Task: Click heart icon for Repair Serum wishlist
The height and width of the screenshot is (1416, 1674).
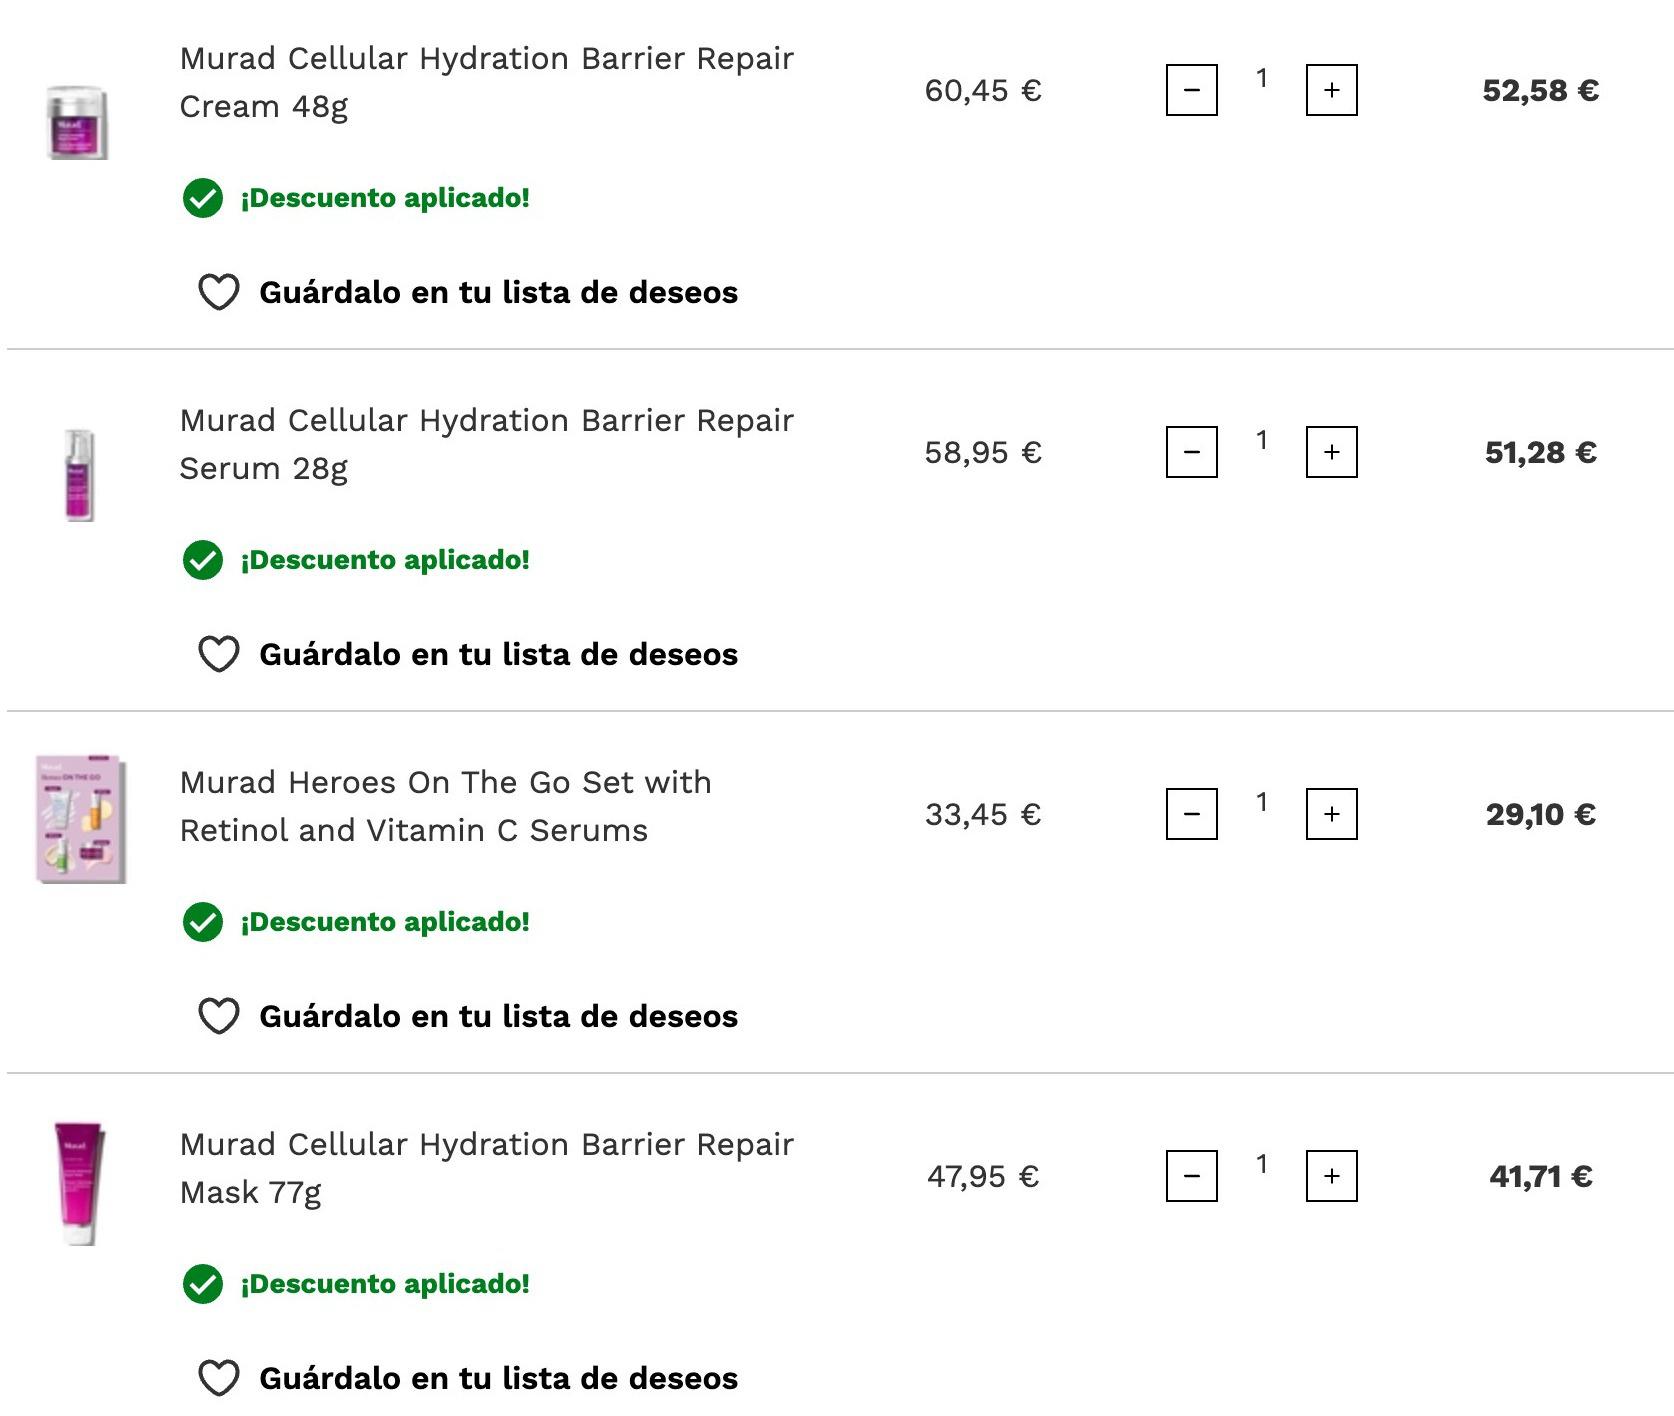Action: coord(218,654)
